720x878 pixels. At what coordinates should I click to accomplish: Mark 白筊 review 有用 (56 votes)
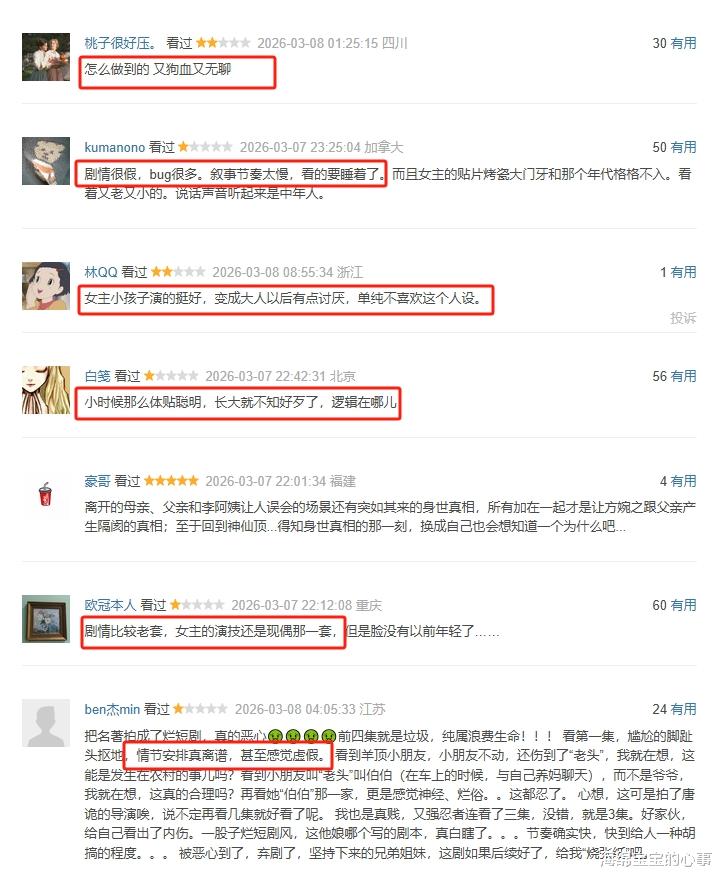tap(683, 376)
